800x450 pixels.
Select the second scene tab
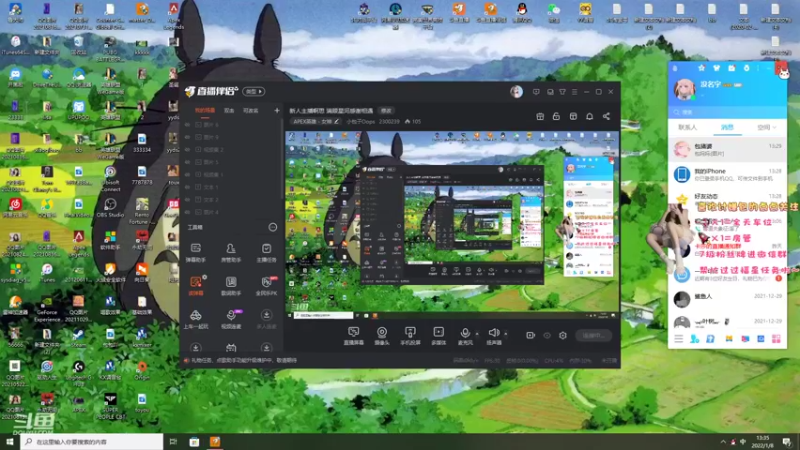[229, 110]
